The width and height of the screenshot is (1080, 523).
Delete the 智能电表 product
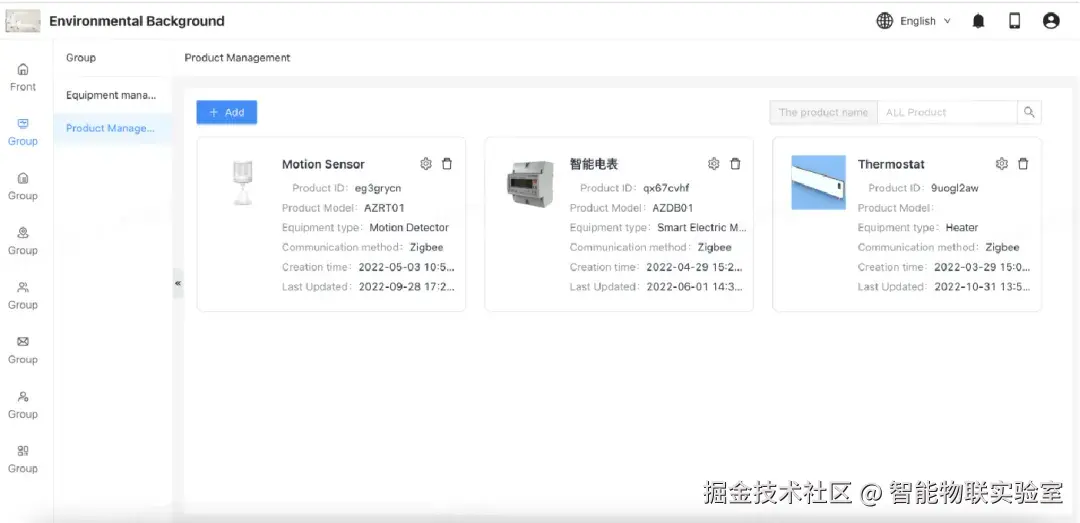click(736, 164)
